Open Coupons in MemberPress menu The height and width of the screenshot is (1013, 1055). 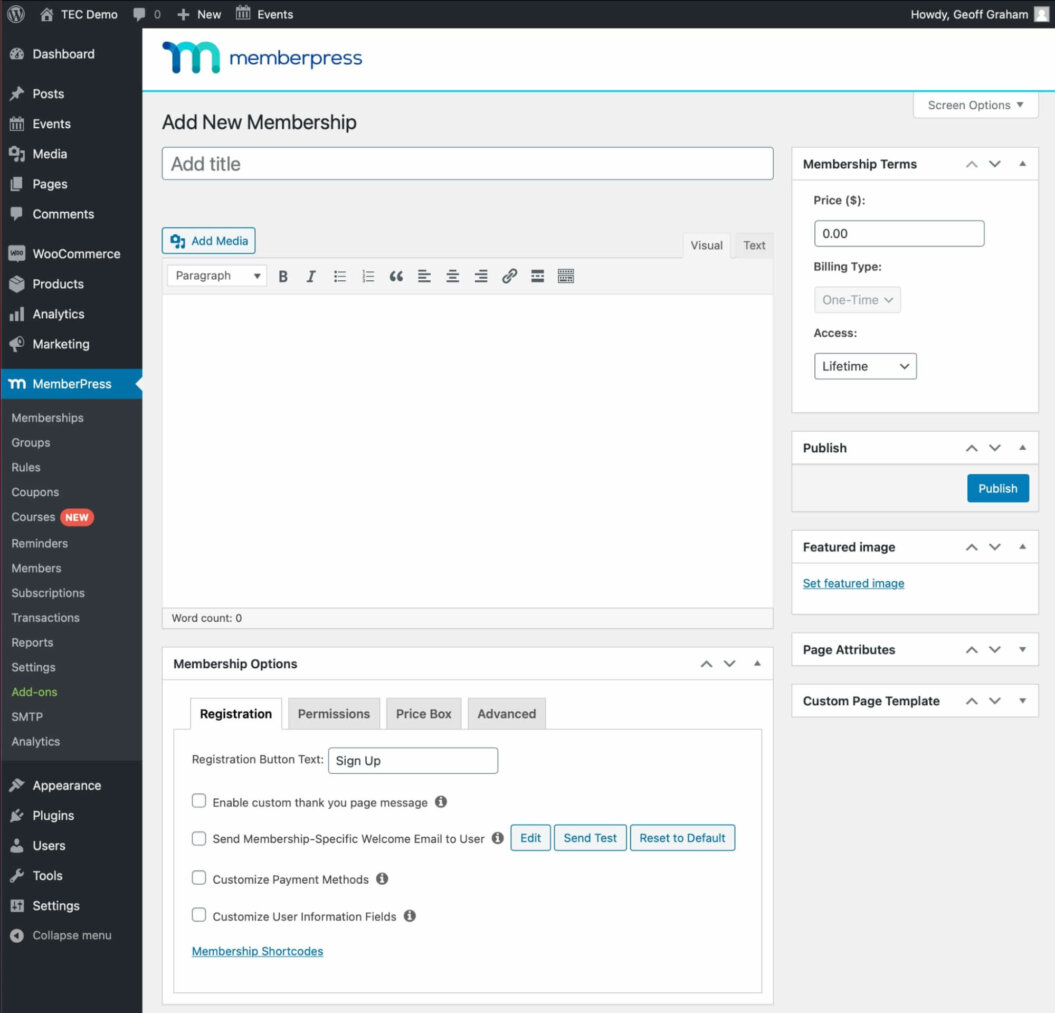(35, 492)
